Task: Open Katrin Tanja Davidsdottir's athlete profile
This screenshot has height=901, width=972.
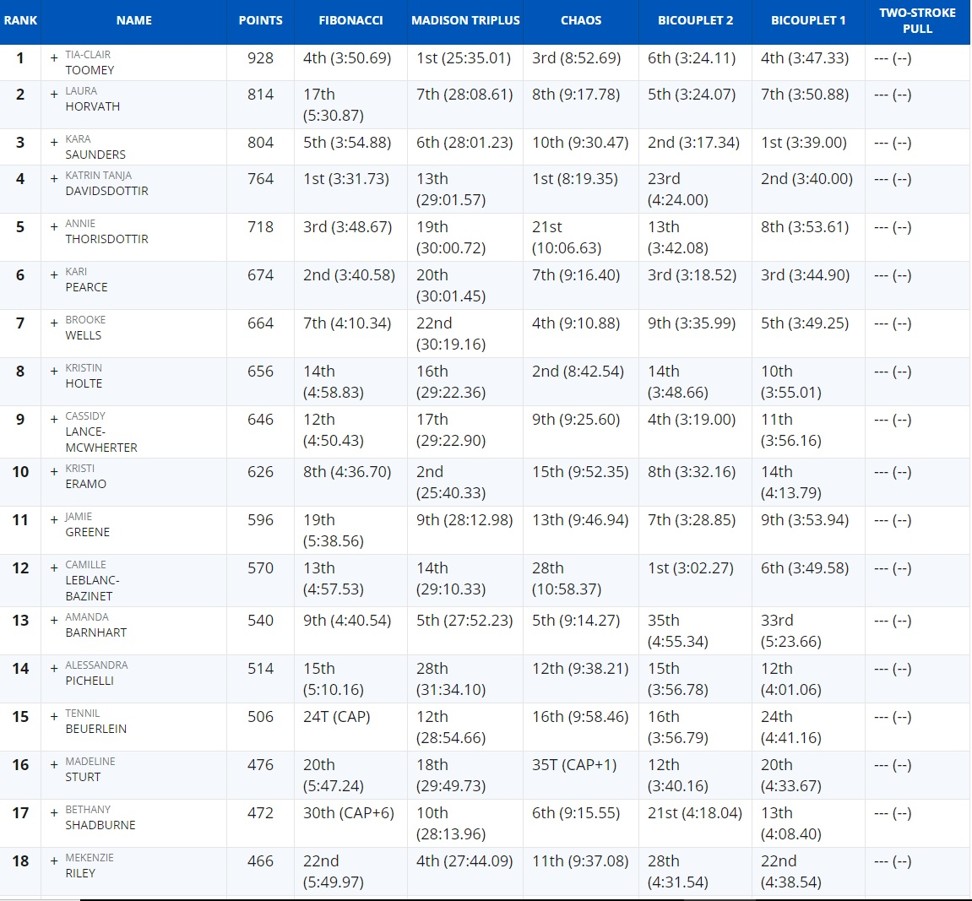Action: 107,183
